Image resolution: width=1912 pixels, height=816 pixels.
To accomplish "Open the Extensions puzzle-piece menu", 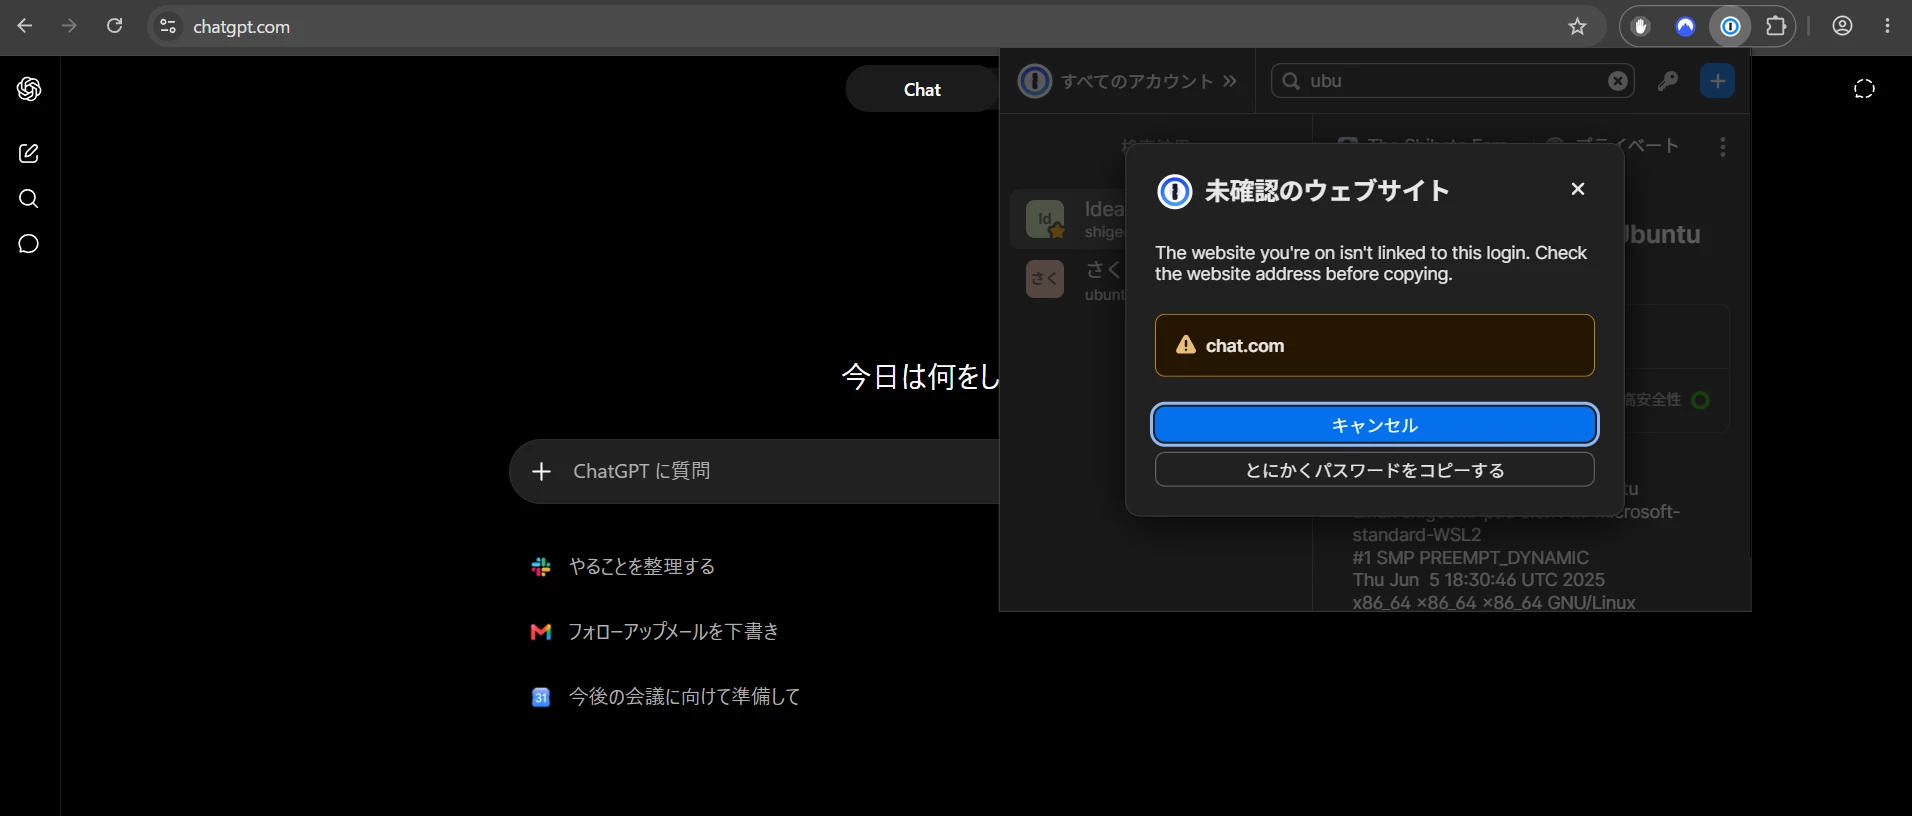I will (x=1776, y=27).
